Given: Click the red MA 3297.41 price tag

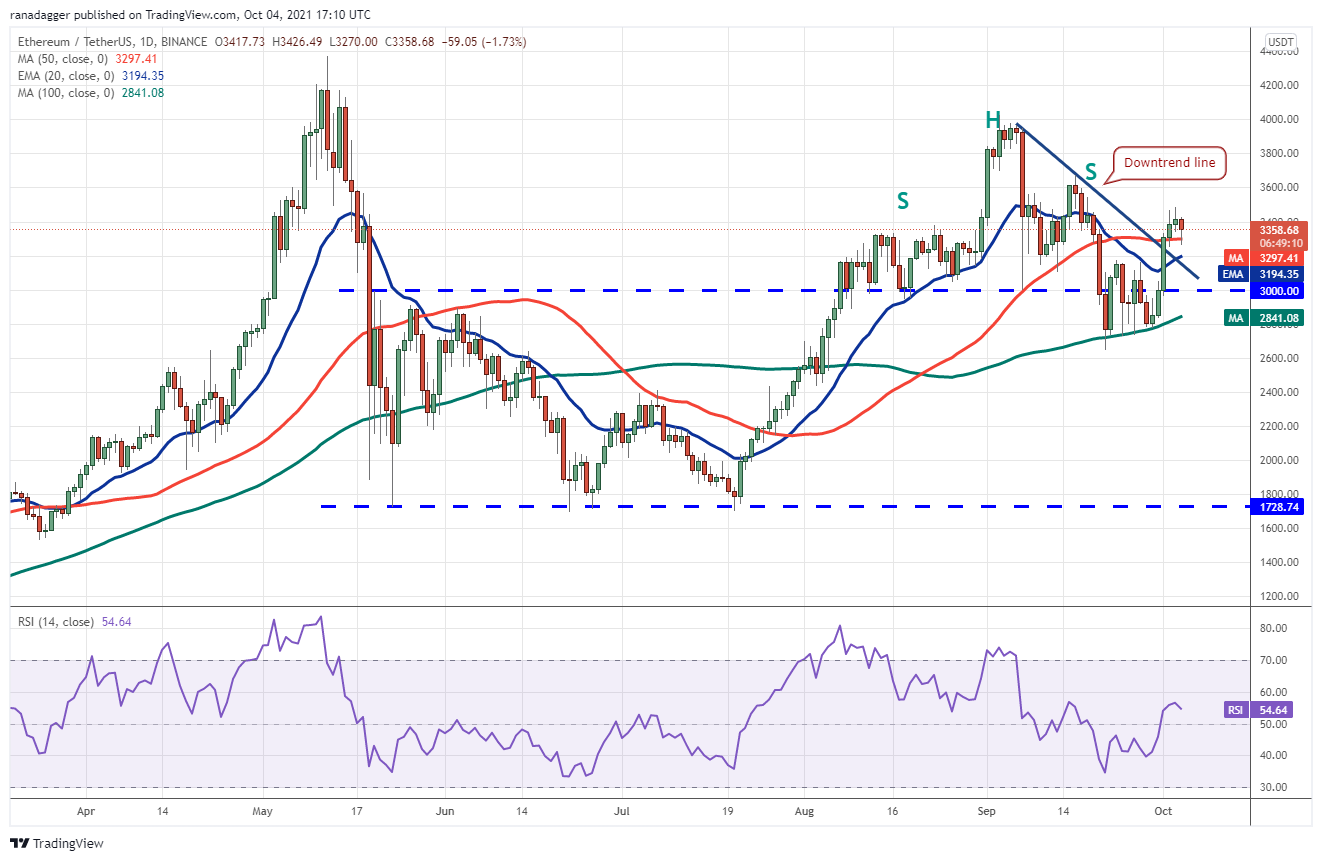Looking at the screenshot, I should 1264,257.
